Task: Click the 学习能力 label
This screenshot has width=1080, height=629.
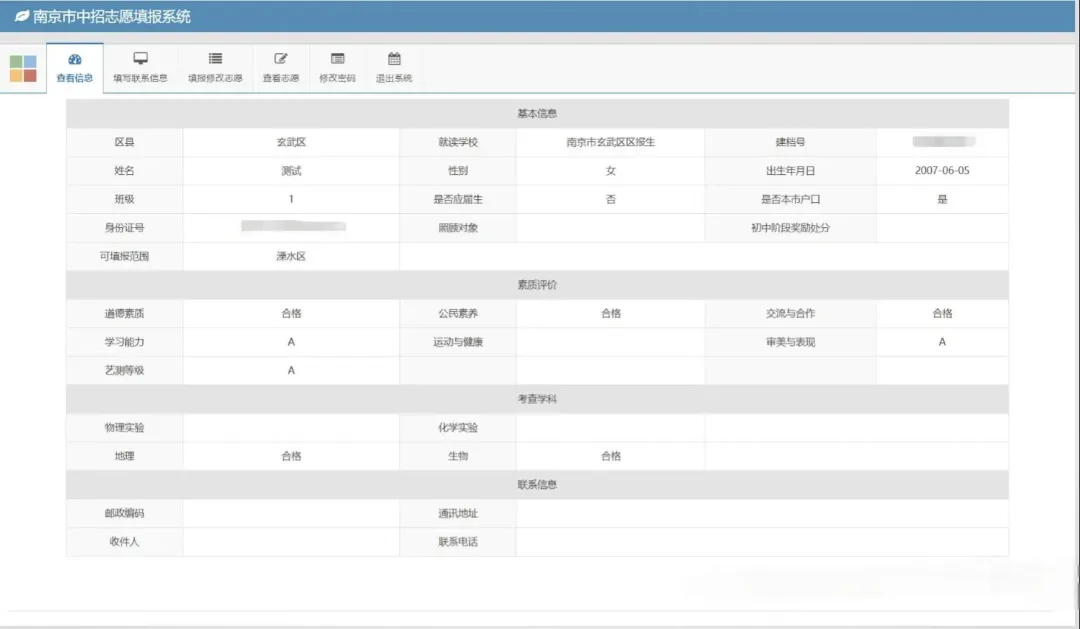Action: (125, 342)
